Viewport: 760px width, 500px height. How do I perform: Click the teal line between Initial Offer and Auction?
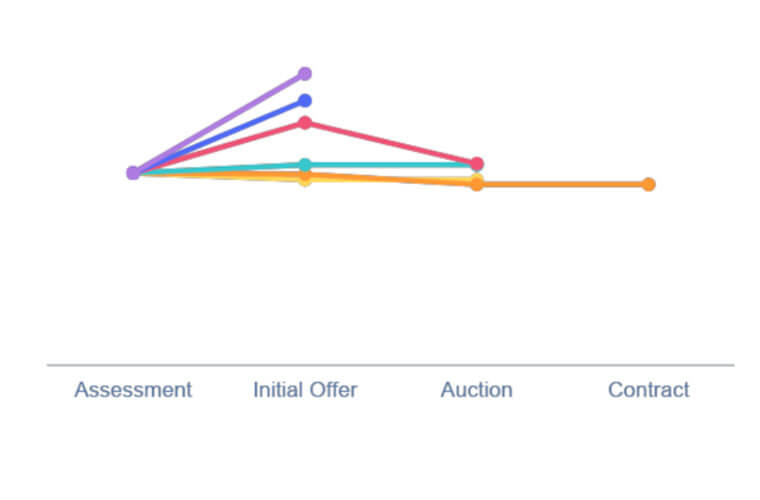391,165
